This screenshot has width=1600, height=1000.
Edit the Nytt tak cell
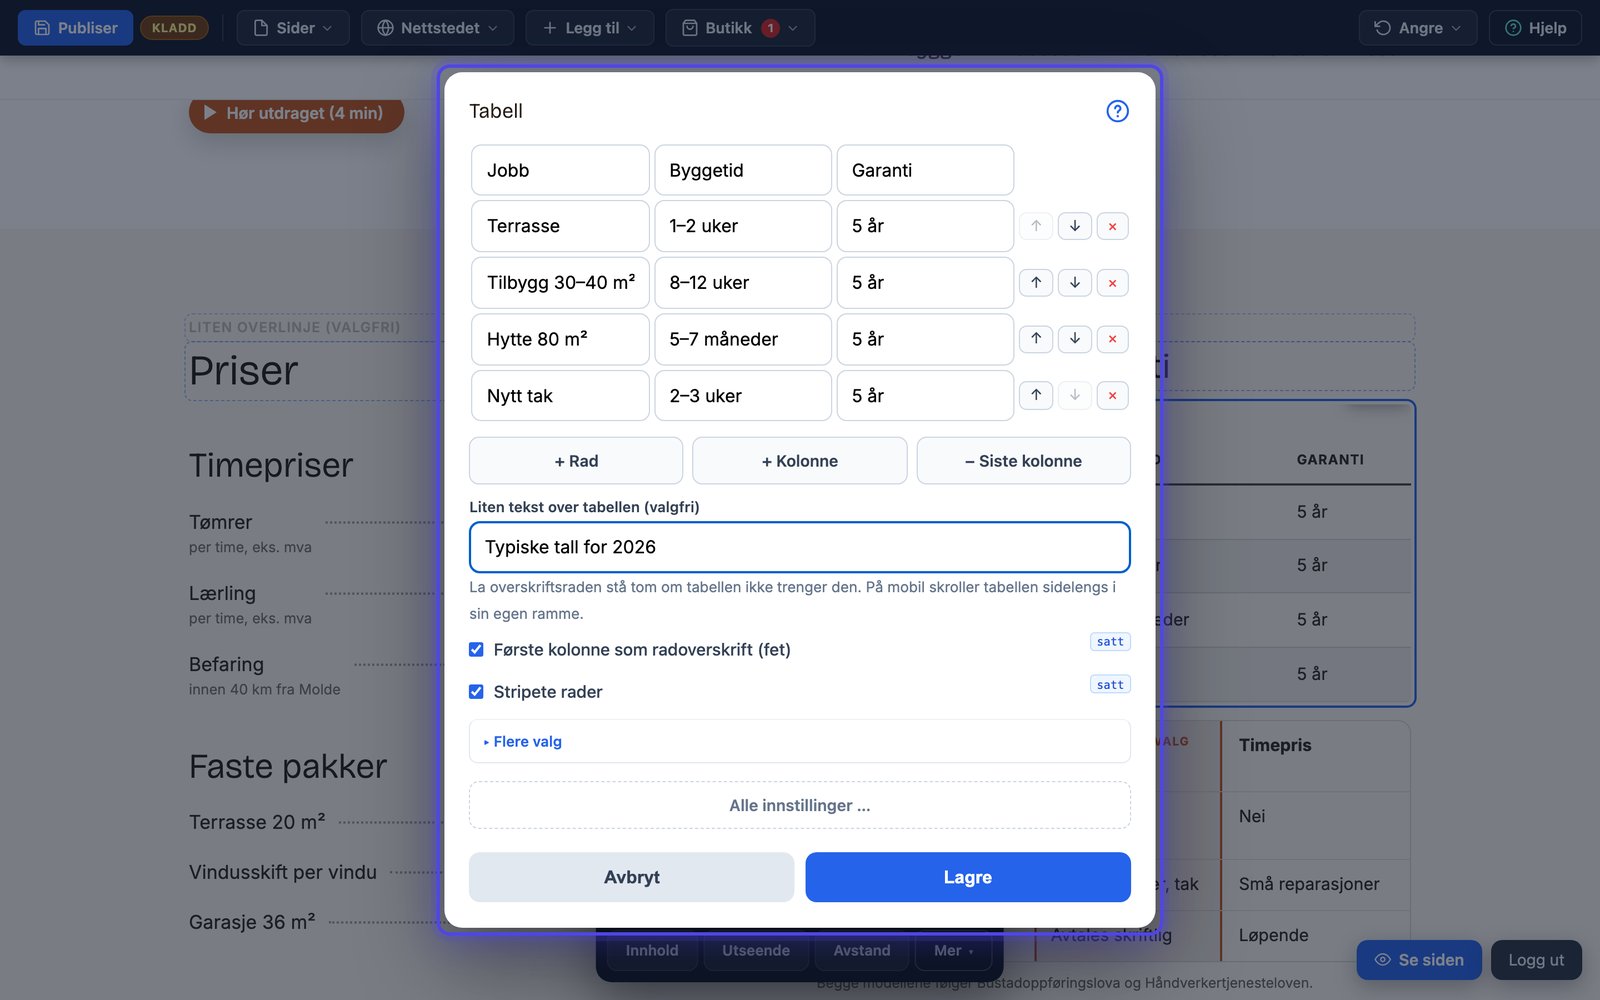click(560, 396)
